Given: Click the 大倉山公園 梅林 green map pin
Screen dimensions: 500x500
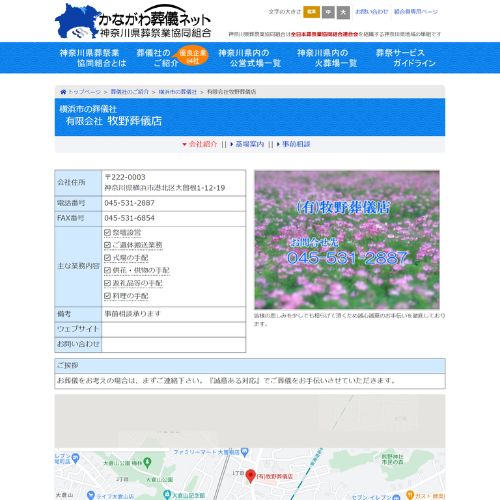Looking at the screenshot, I should pos(147,463).
